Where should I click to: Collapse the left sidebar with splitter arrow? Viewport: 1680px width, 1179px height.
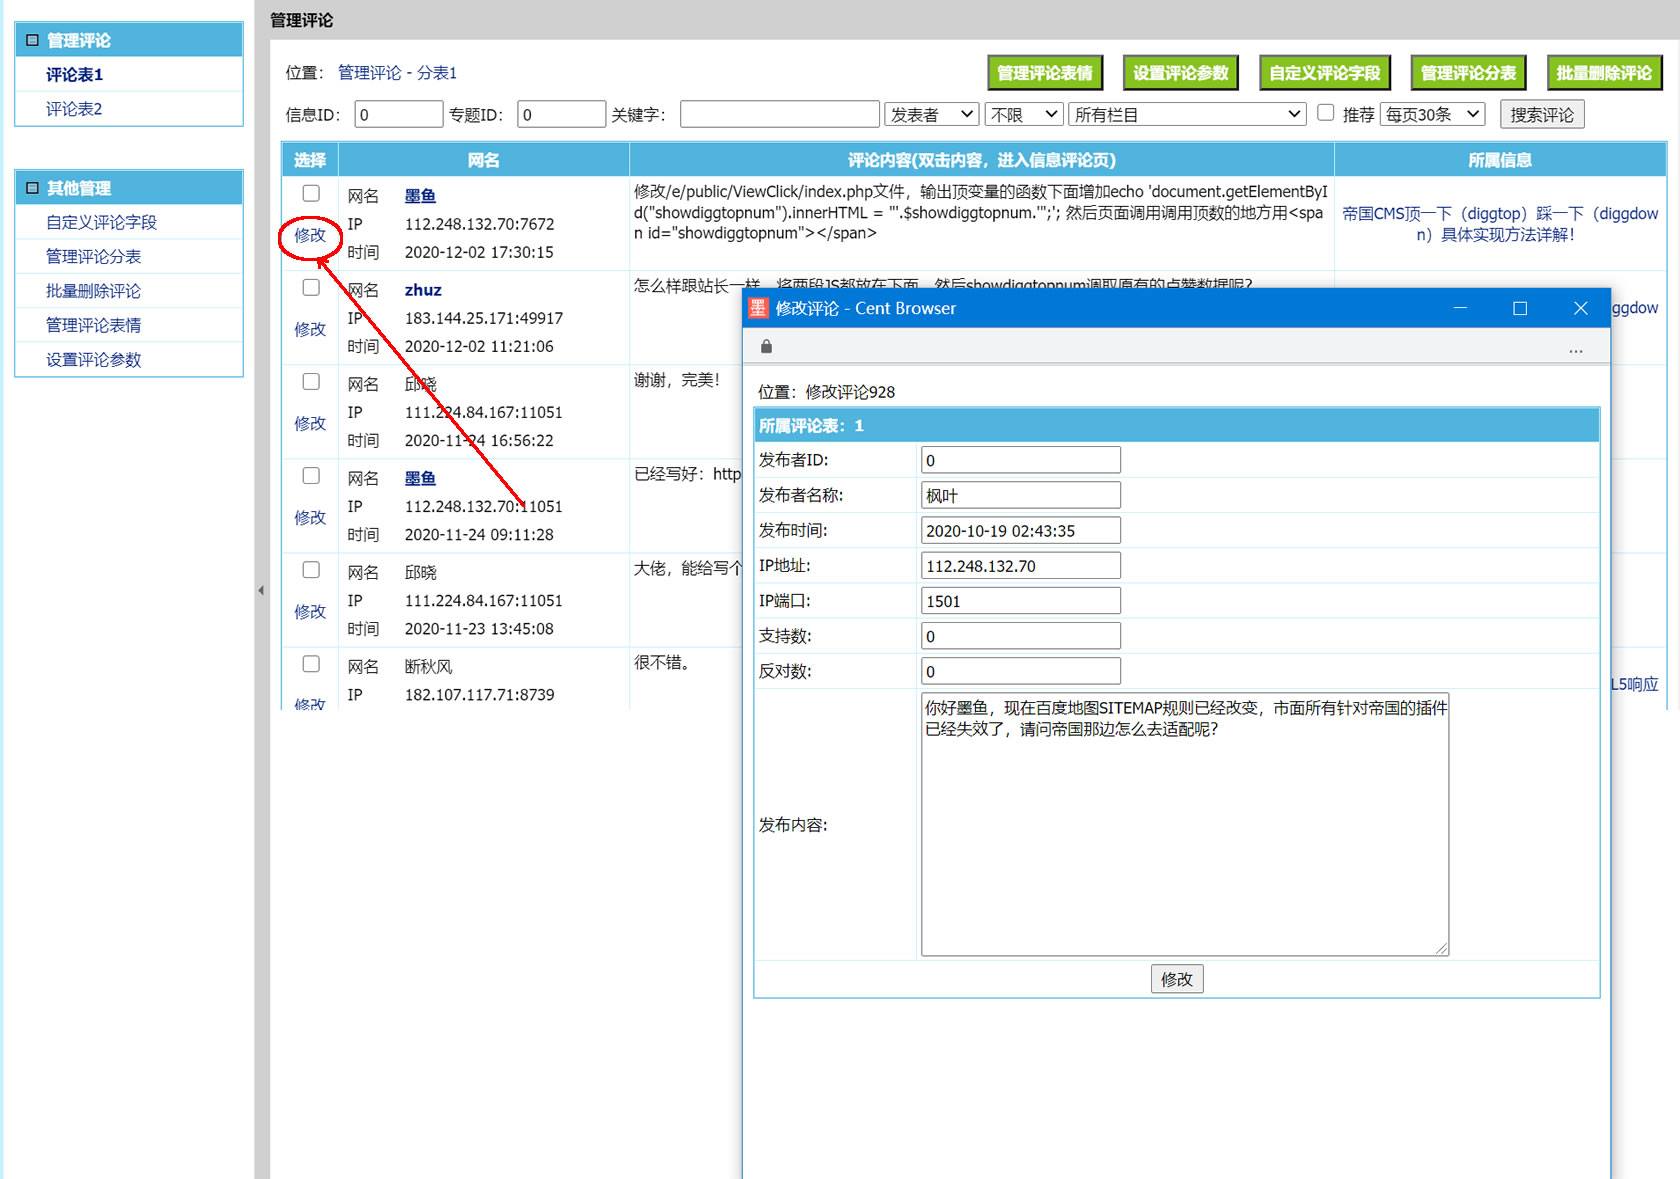261,590
